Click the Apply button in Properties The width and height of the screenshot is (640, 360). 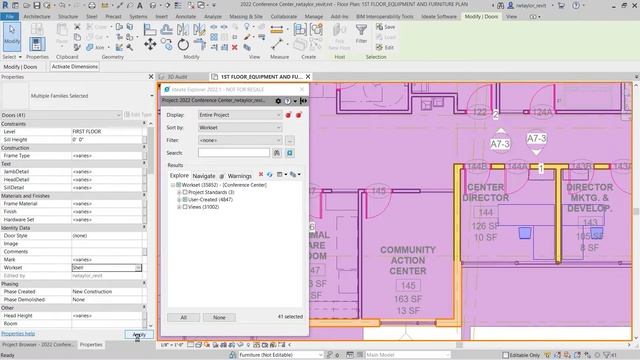[x=139, y=334]
